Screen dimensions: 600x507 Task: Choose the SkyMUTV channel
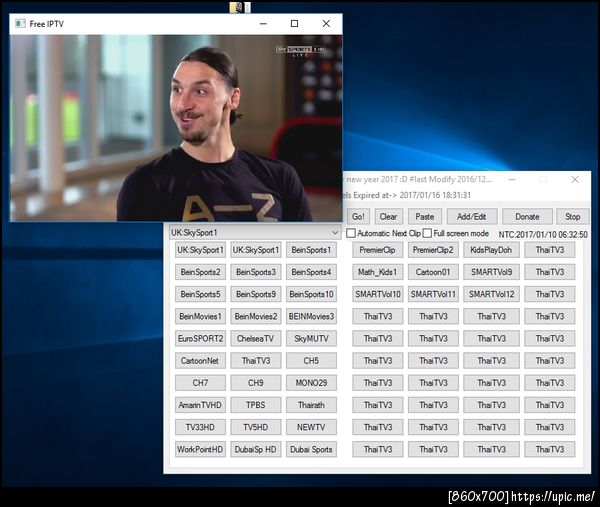[x=311, y=339]
